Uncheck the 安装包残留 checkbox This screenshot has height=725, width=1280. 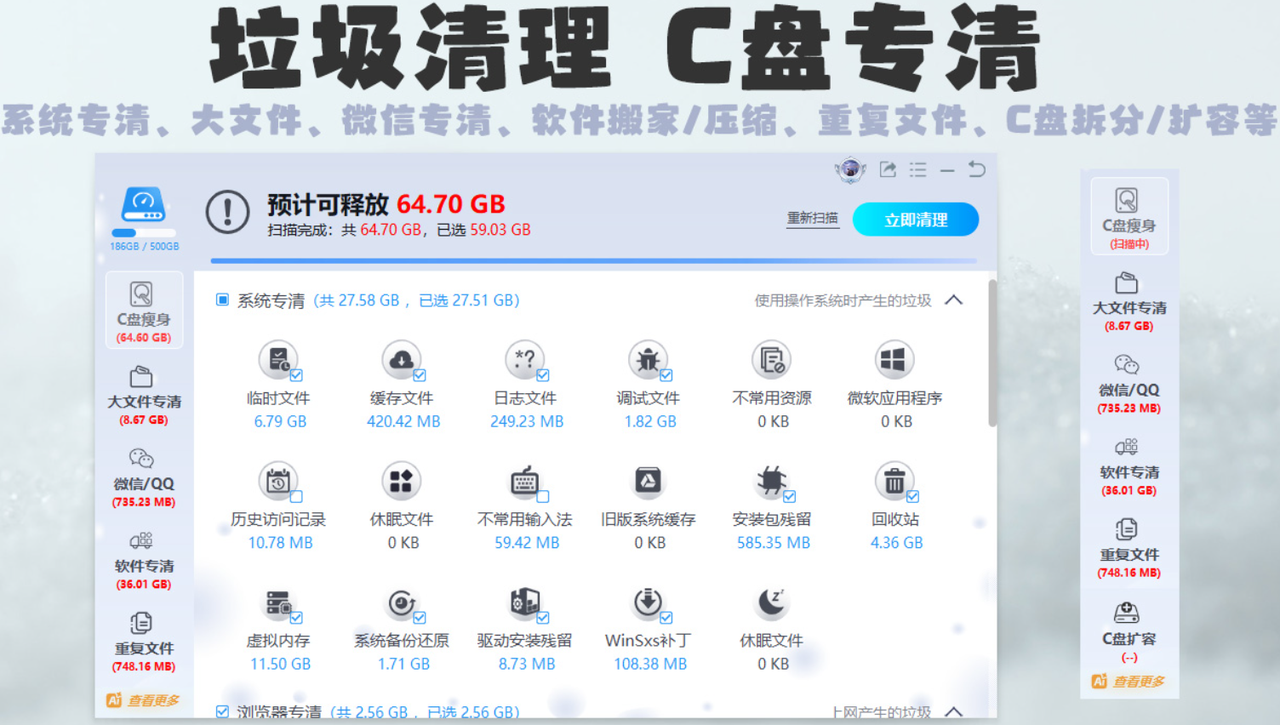(x=790, y=497)
